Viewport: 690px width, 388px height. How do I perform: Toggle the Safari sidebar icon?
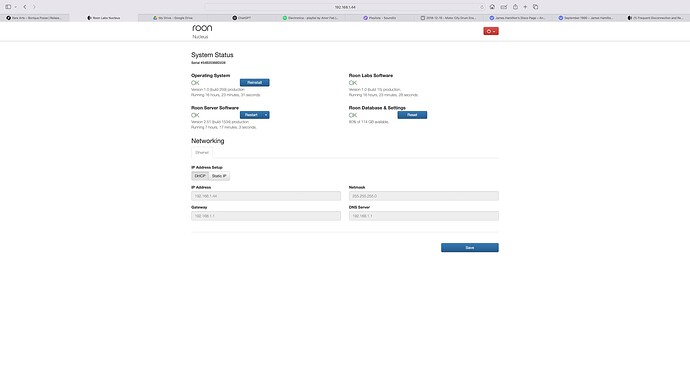pyautogui.click(x=8, y=7)
